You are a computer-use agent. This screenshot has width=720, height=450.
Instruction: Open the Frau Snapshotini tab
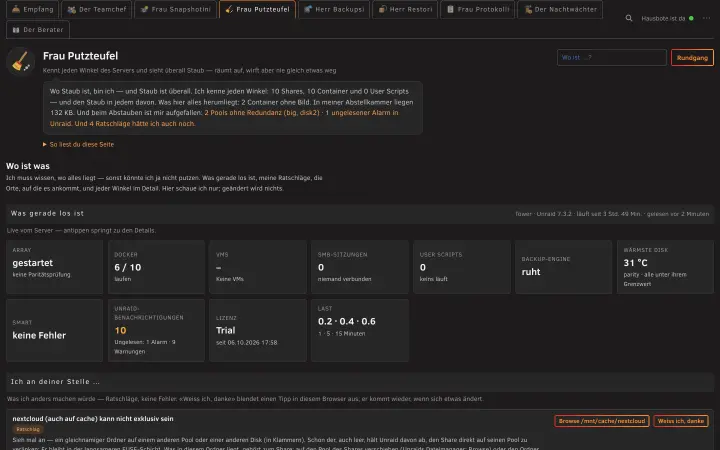tap(175, 9)
